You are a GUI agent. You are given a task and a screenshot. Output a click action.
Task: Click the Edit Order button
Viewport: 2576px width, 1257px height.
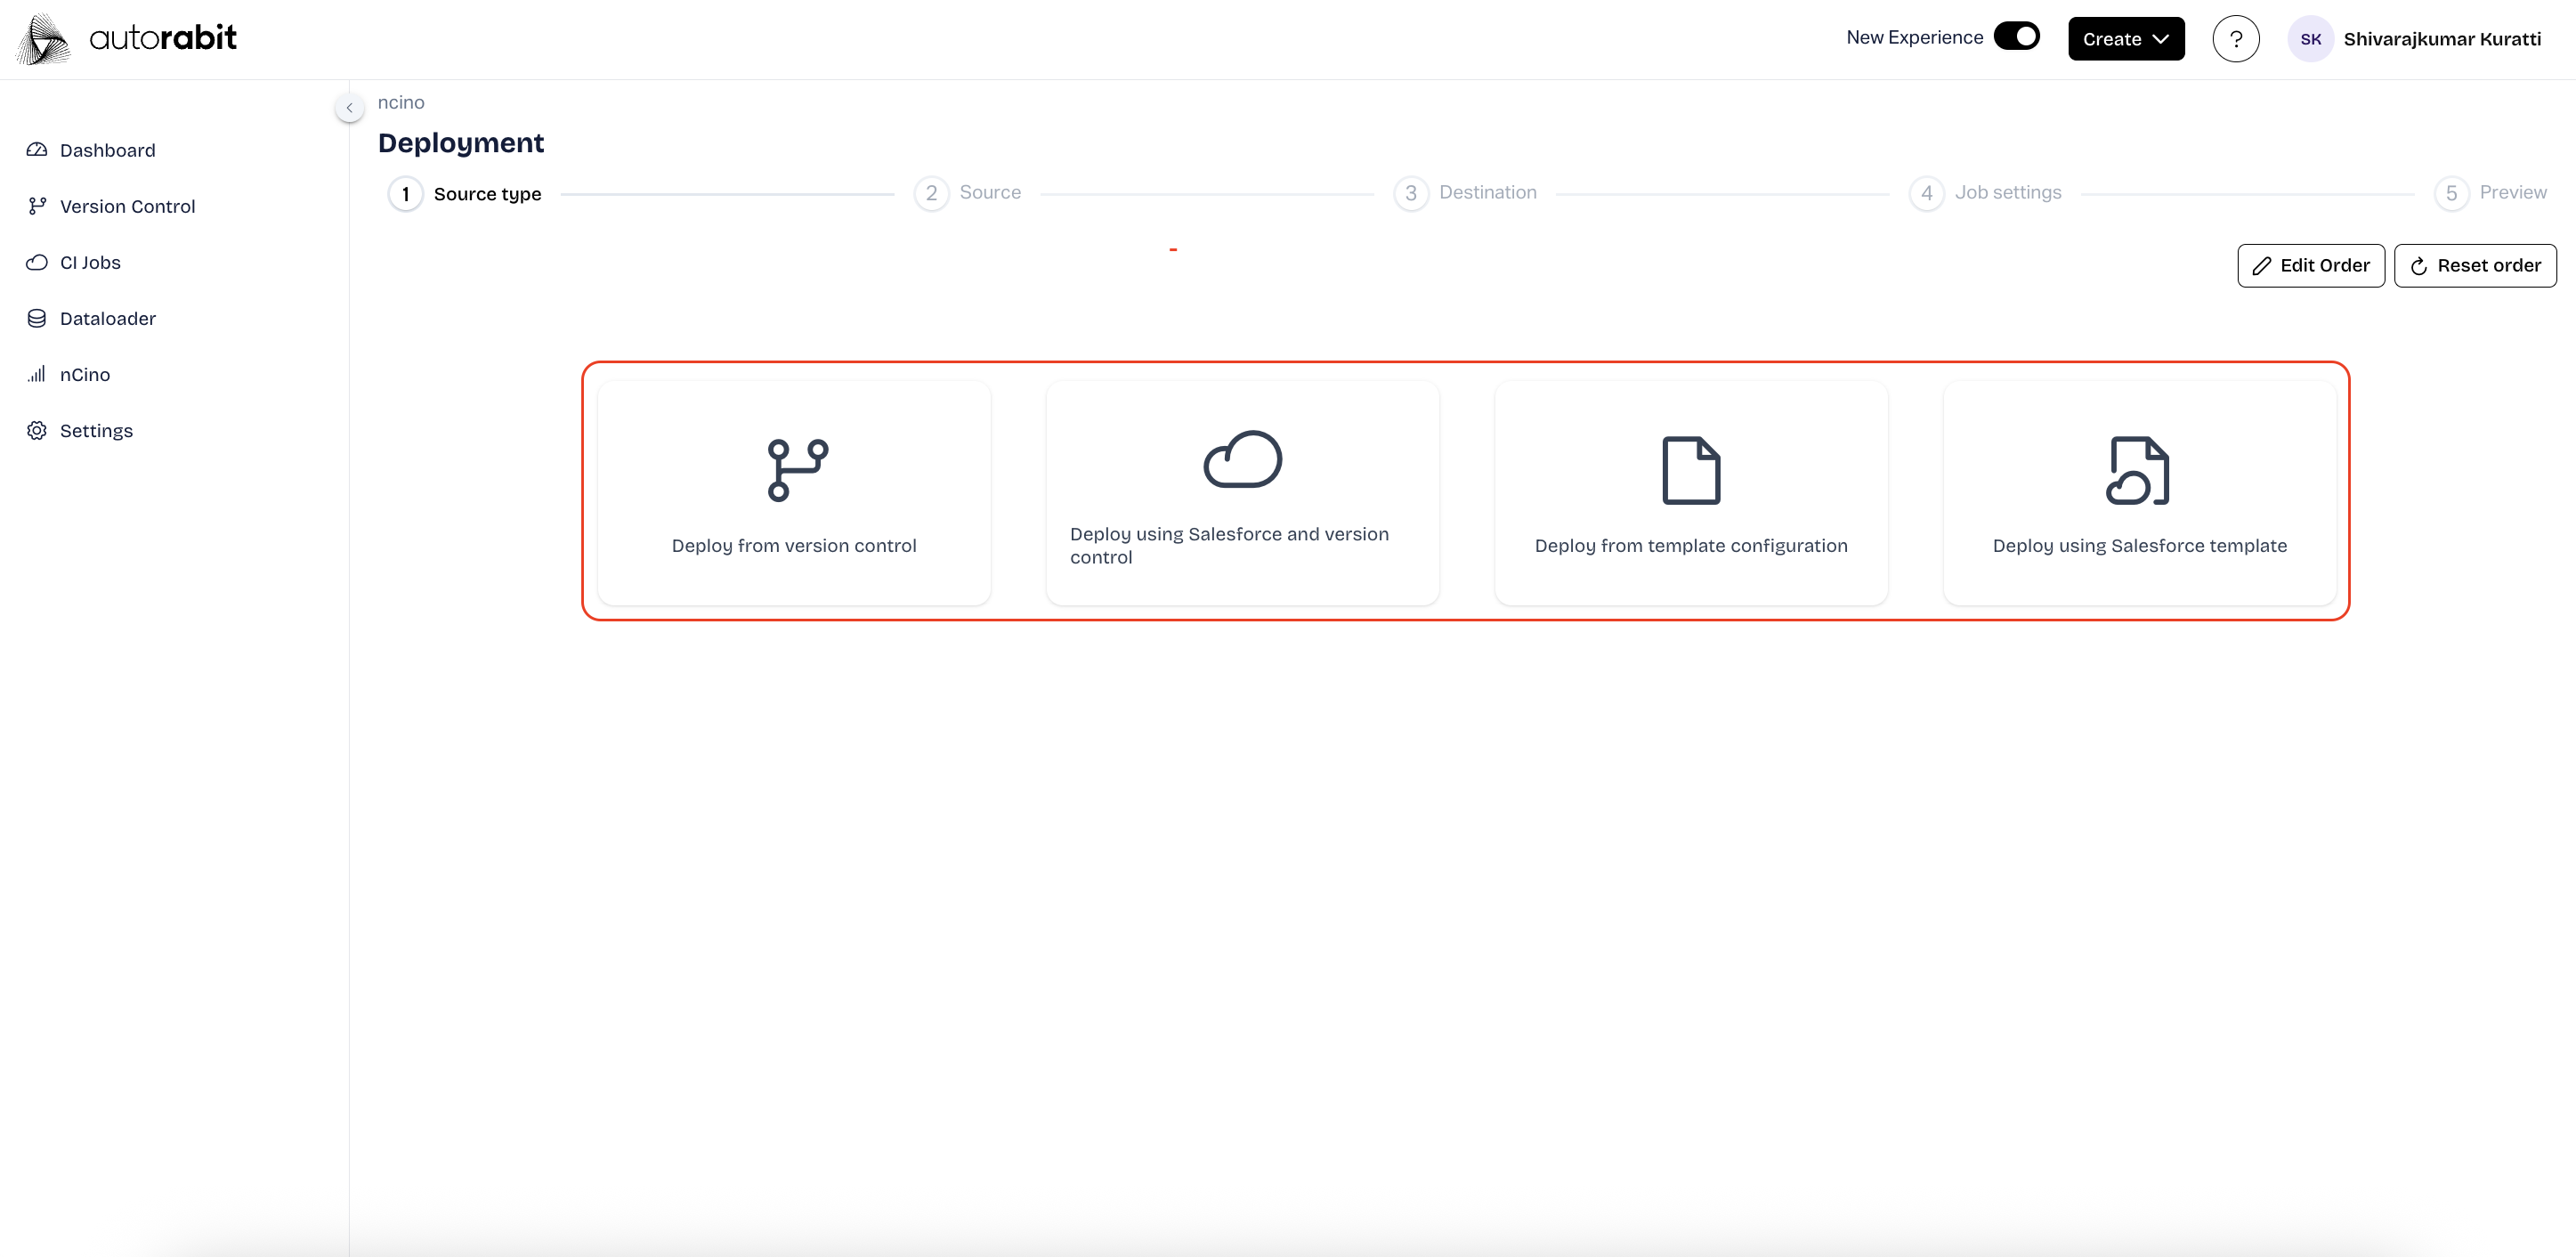click(2310, 265)
